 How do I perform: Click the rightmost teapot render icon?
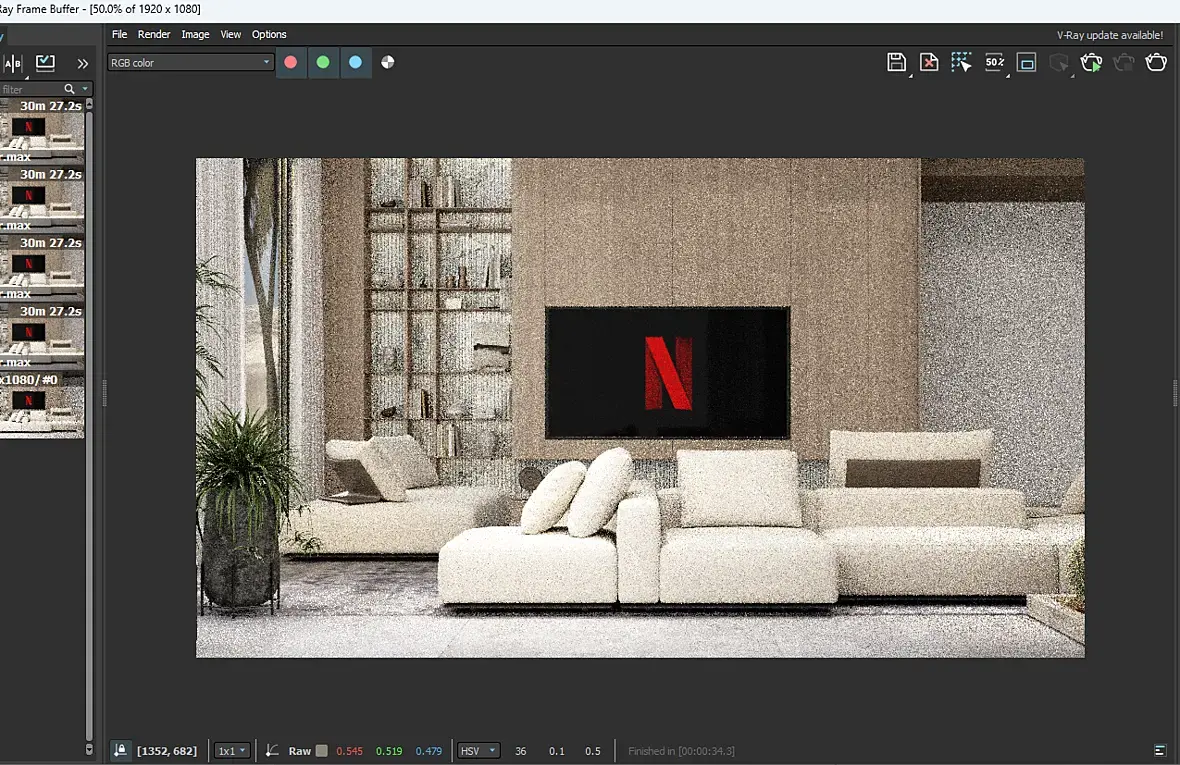tap(1156, 62)
